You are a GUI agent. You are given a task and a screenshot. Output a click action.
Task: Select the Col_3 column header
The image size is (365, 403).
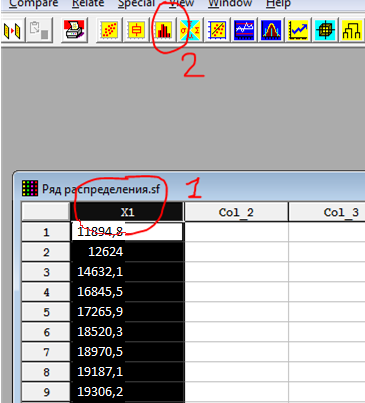coord(327,212)
